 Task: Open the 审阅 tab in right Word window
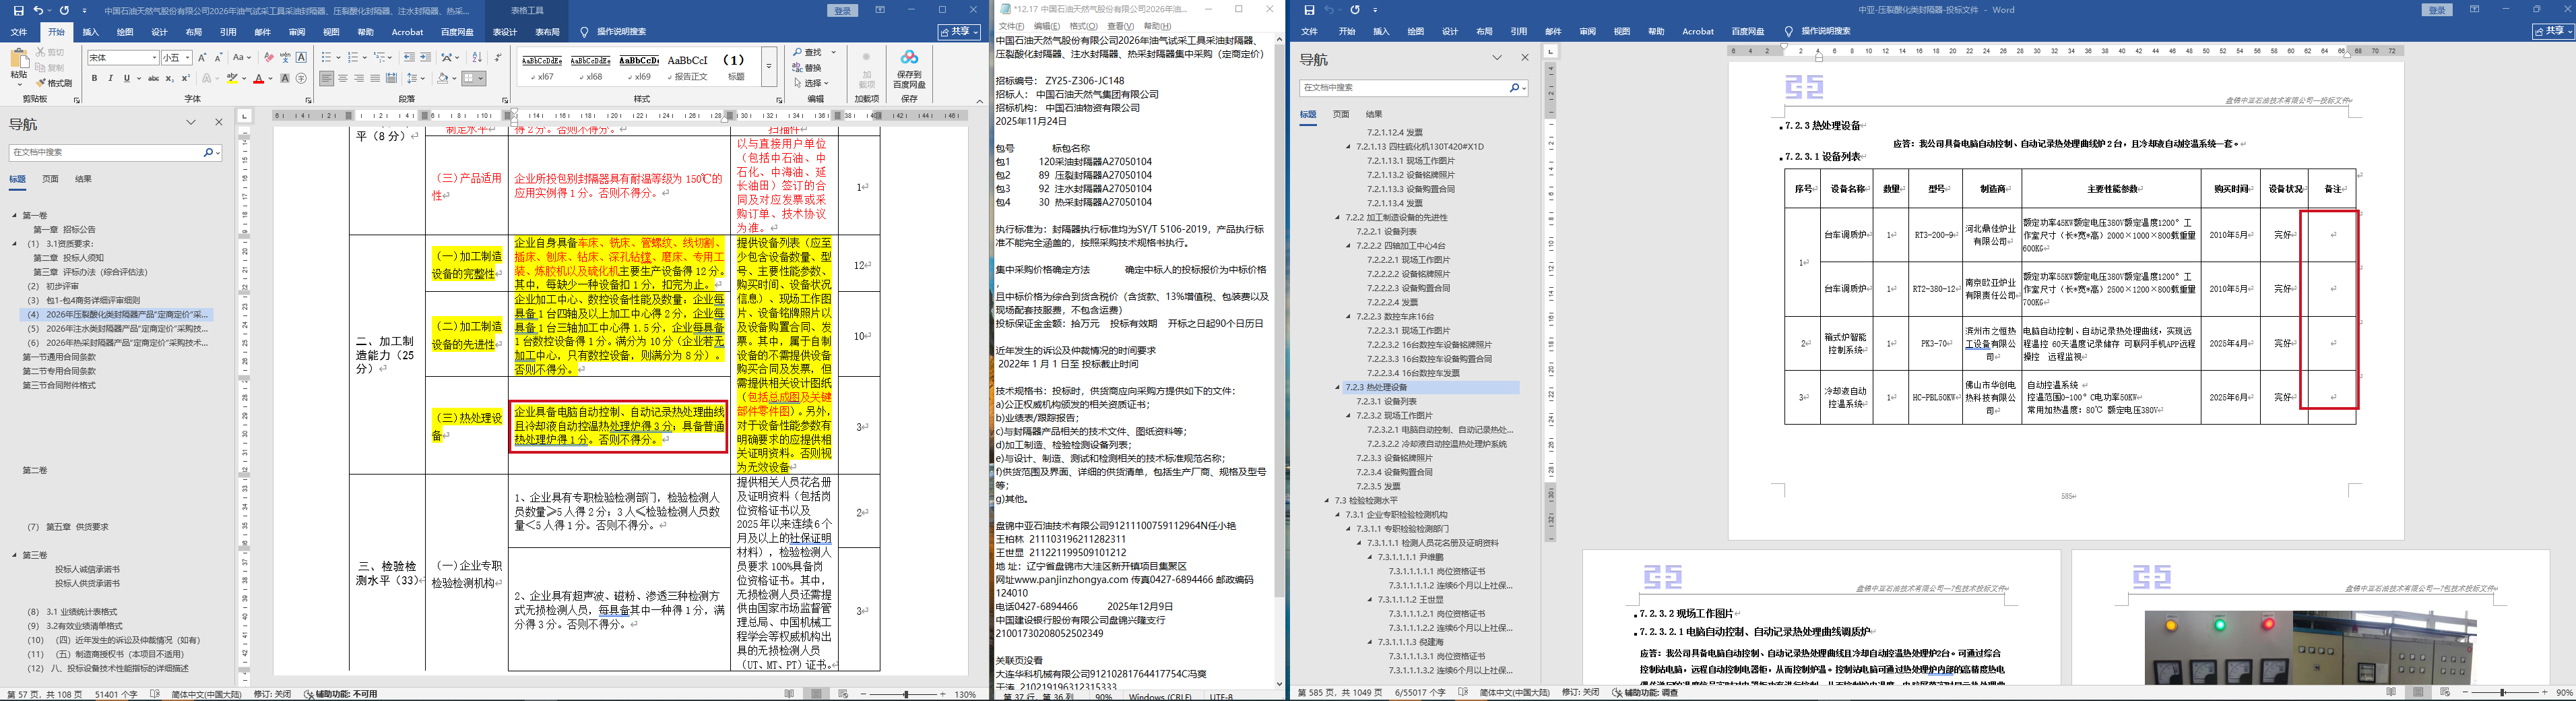point(1588,32)
